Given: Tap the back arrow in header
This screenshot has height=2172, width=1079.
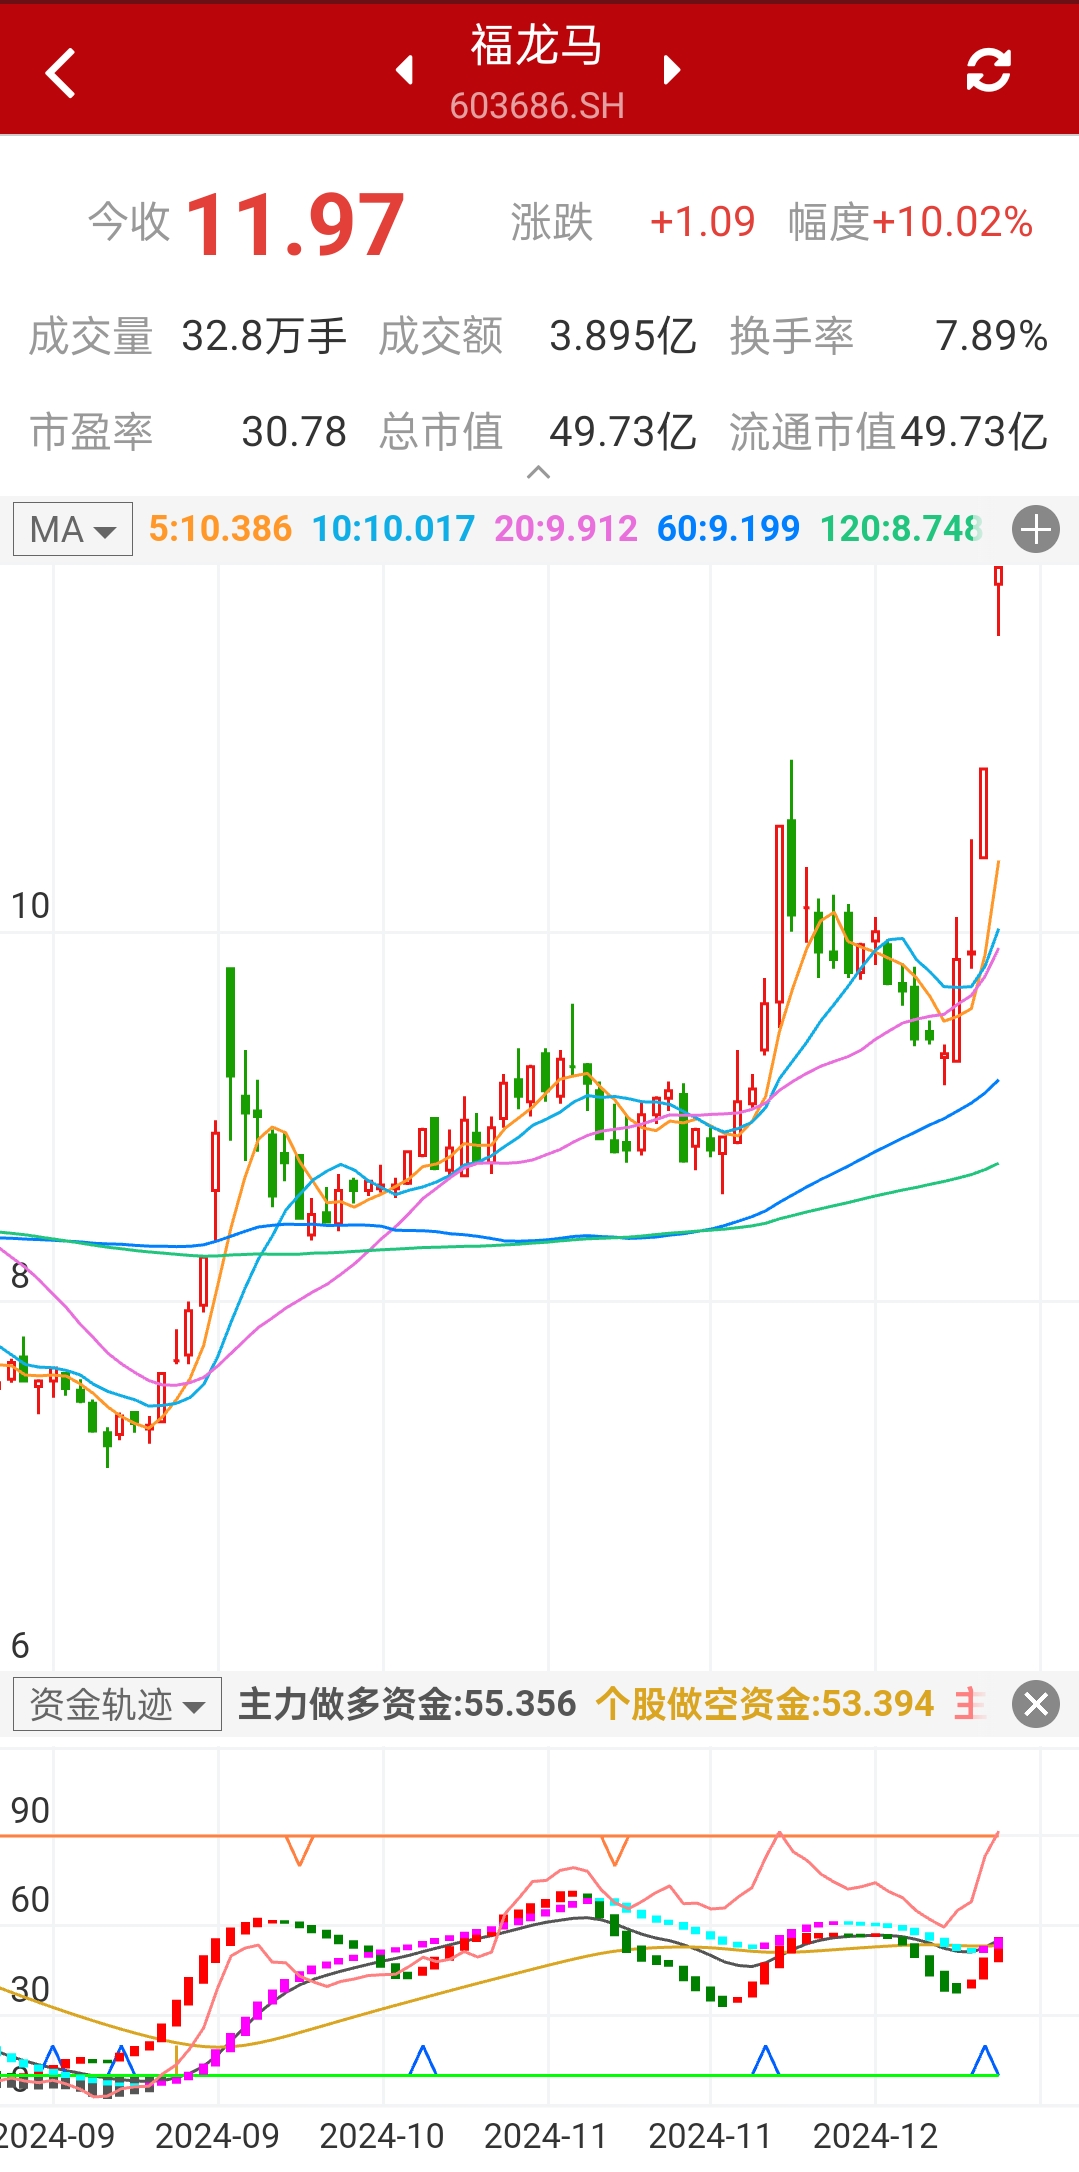Looking at the screenshot, I should pyautogui.click(x=60, y=73).
